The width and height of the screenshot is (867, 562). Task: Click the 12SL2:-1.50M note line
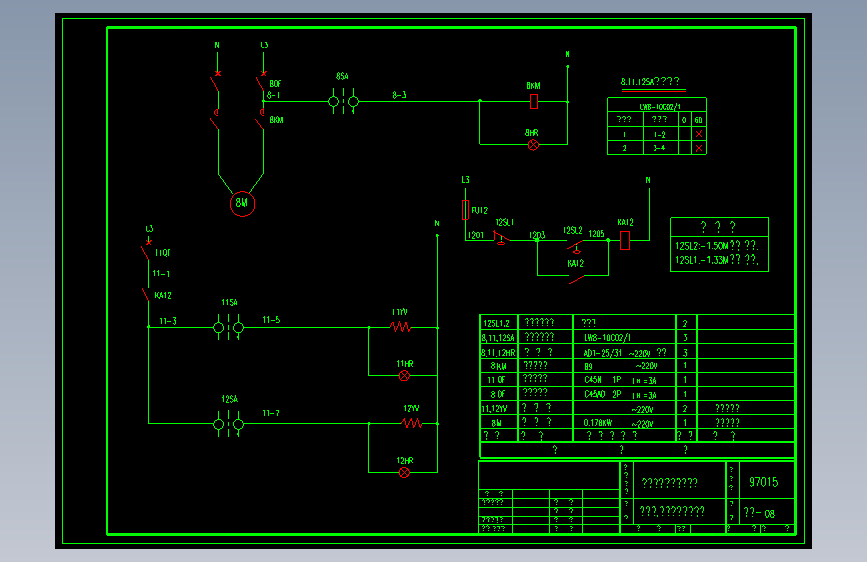(x=716, y=246)
